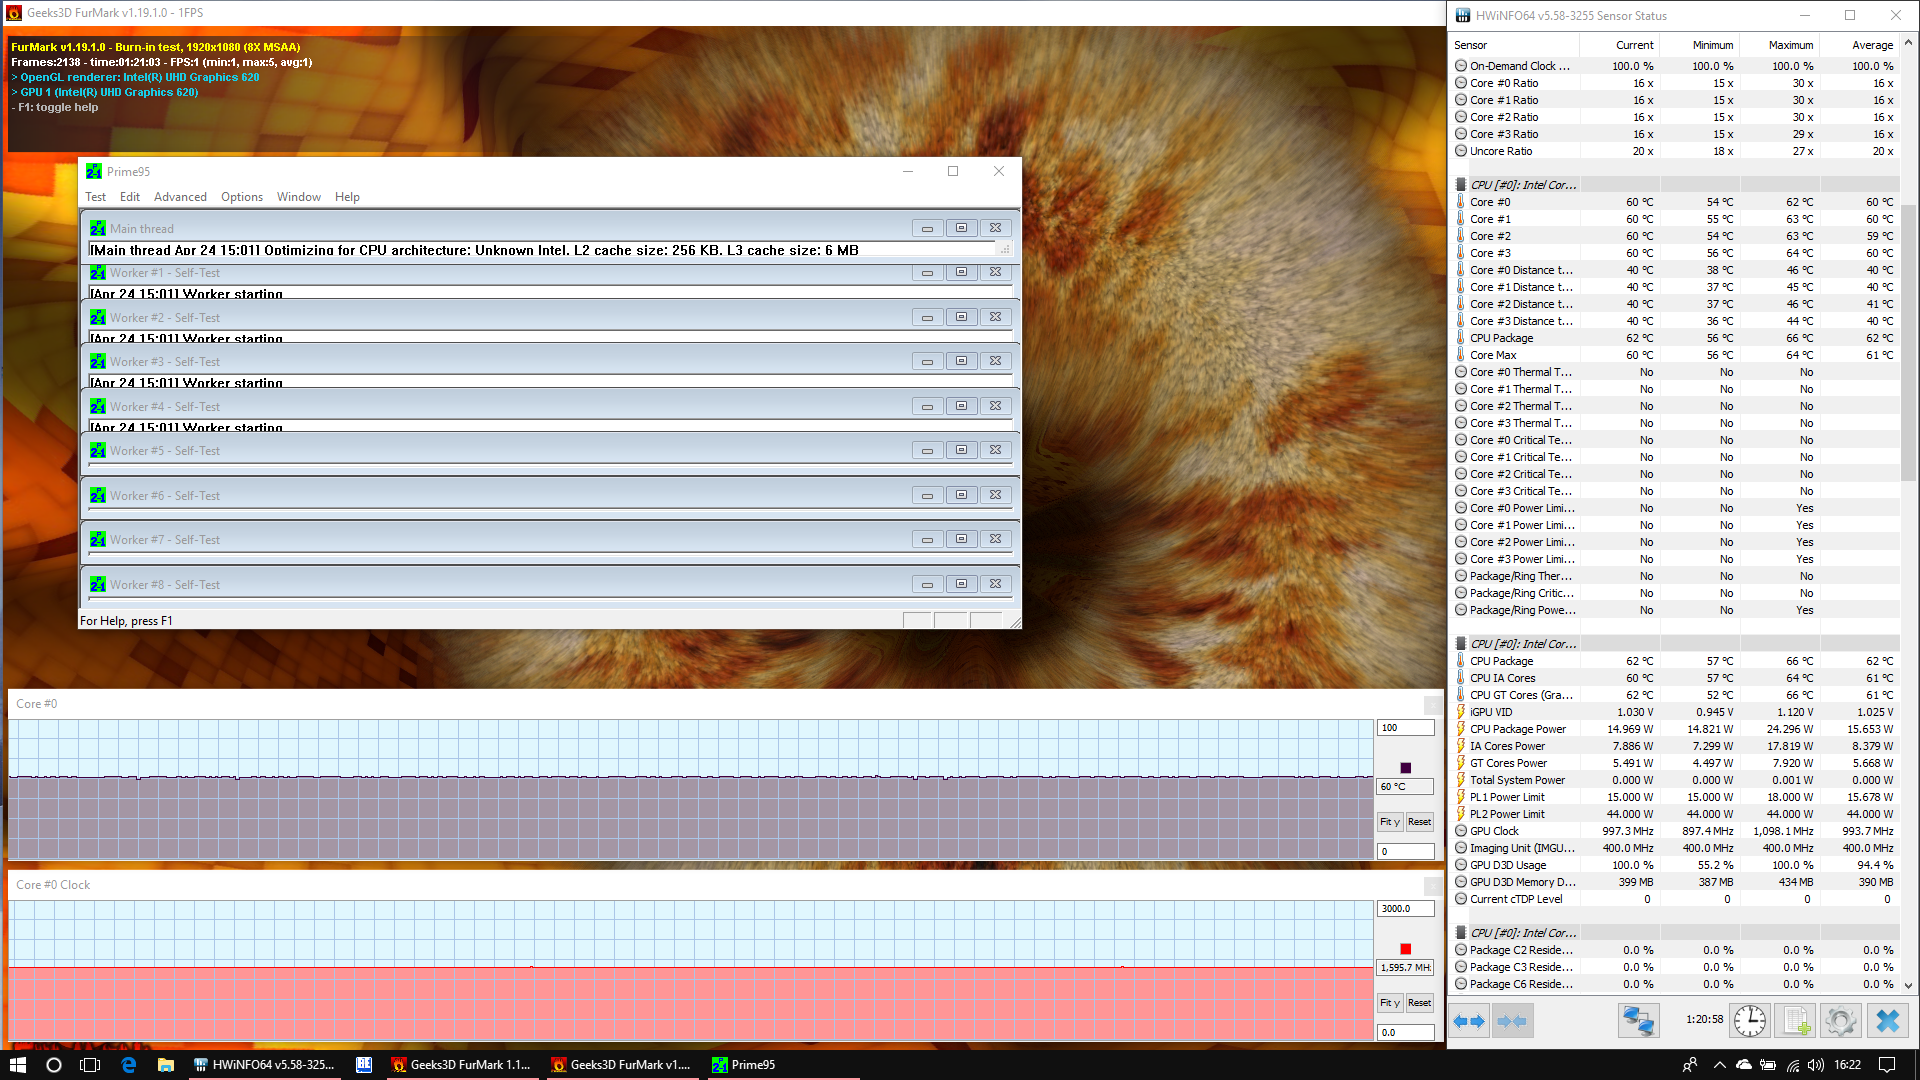Open the Action Center notification icon
1920x1080 pixels.
1887,1065
